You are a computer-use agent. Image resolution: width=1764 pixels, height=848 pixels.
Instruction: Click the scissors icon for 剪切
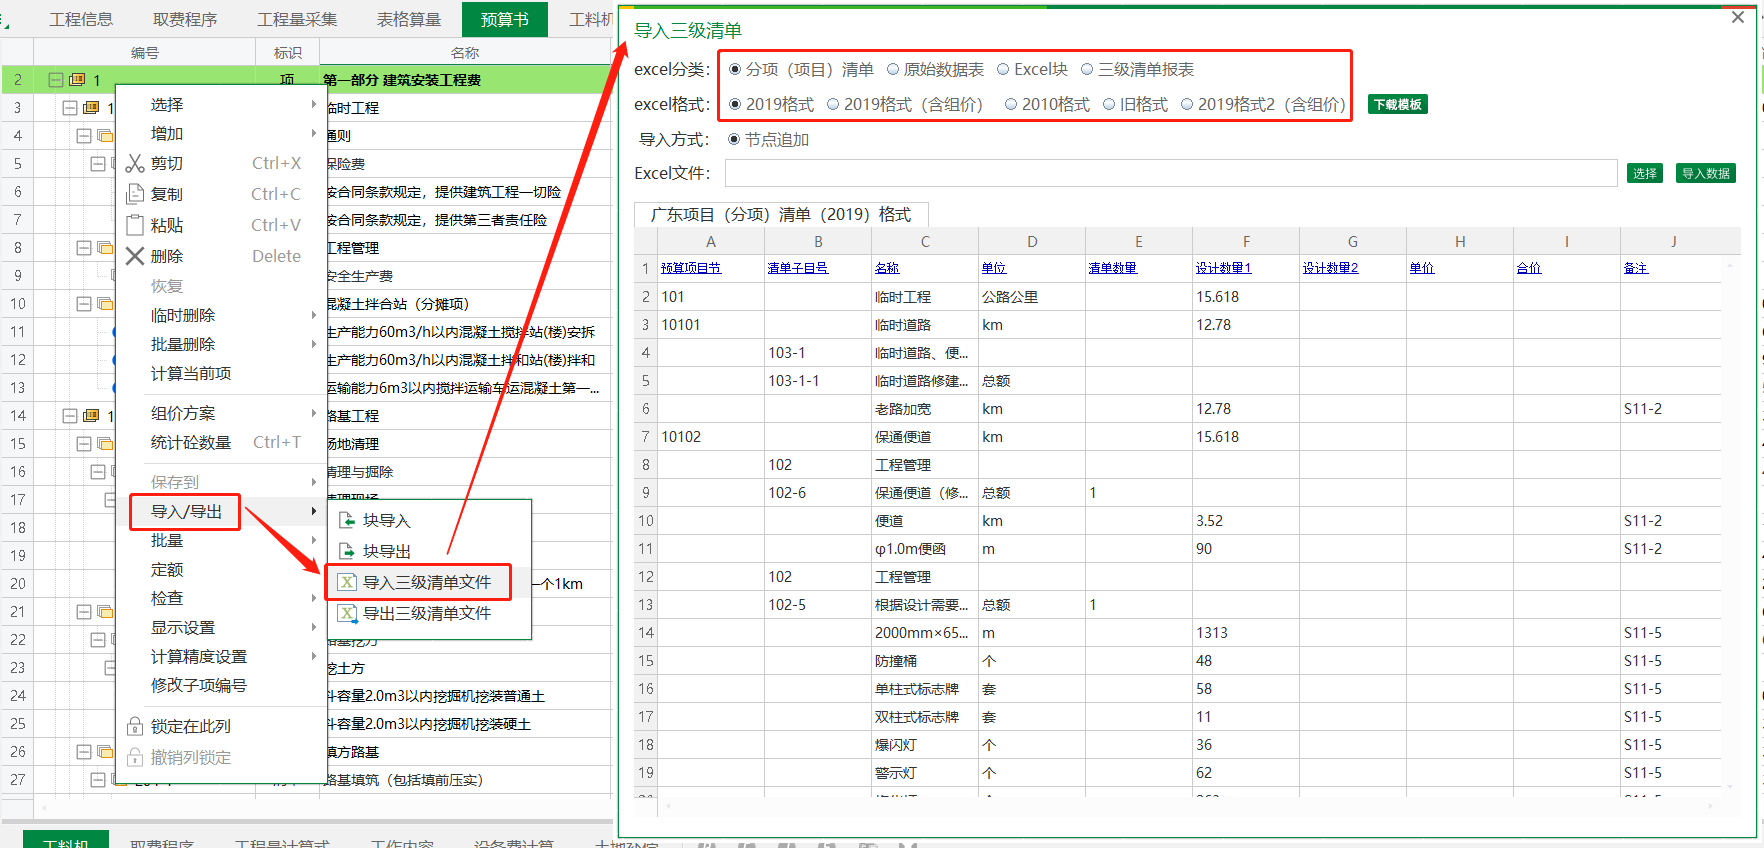point(135,163)
